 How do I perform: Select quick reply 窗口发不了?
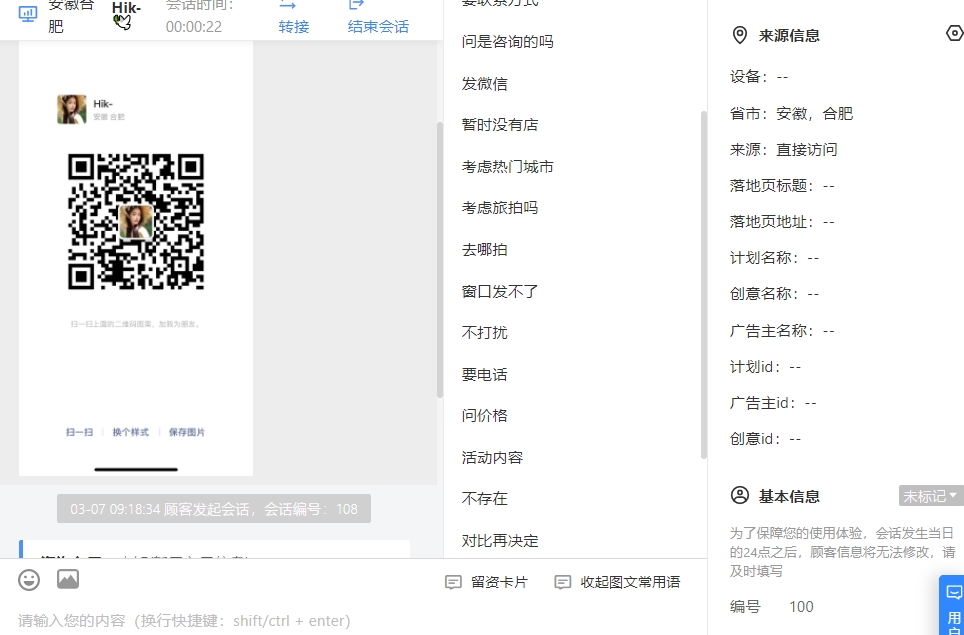click(500, 291)
